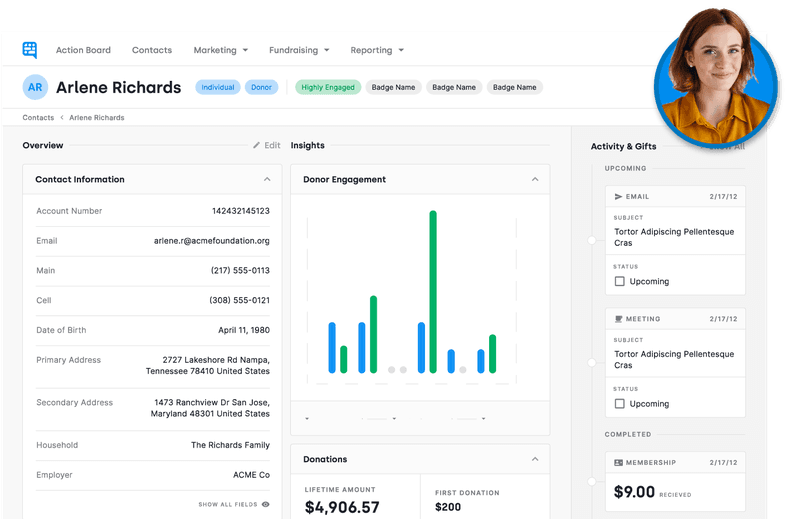Click the woman's circular profile photo

(716, 78)
